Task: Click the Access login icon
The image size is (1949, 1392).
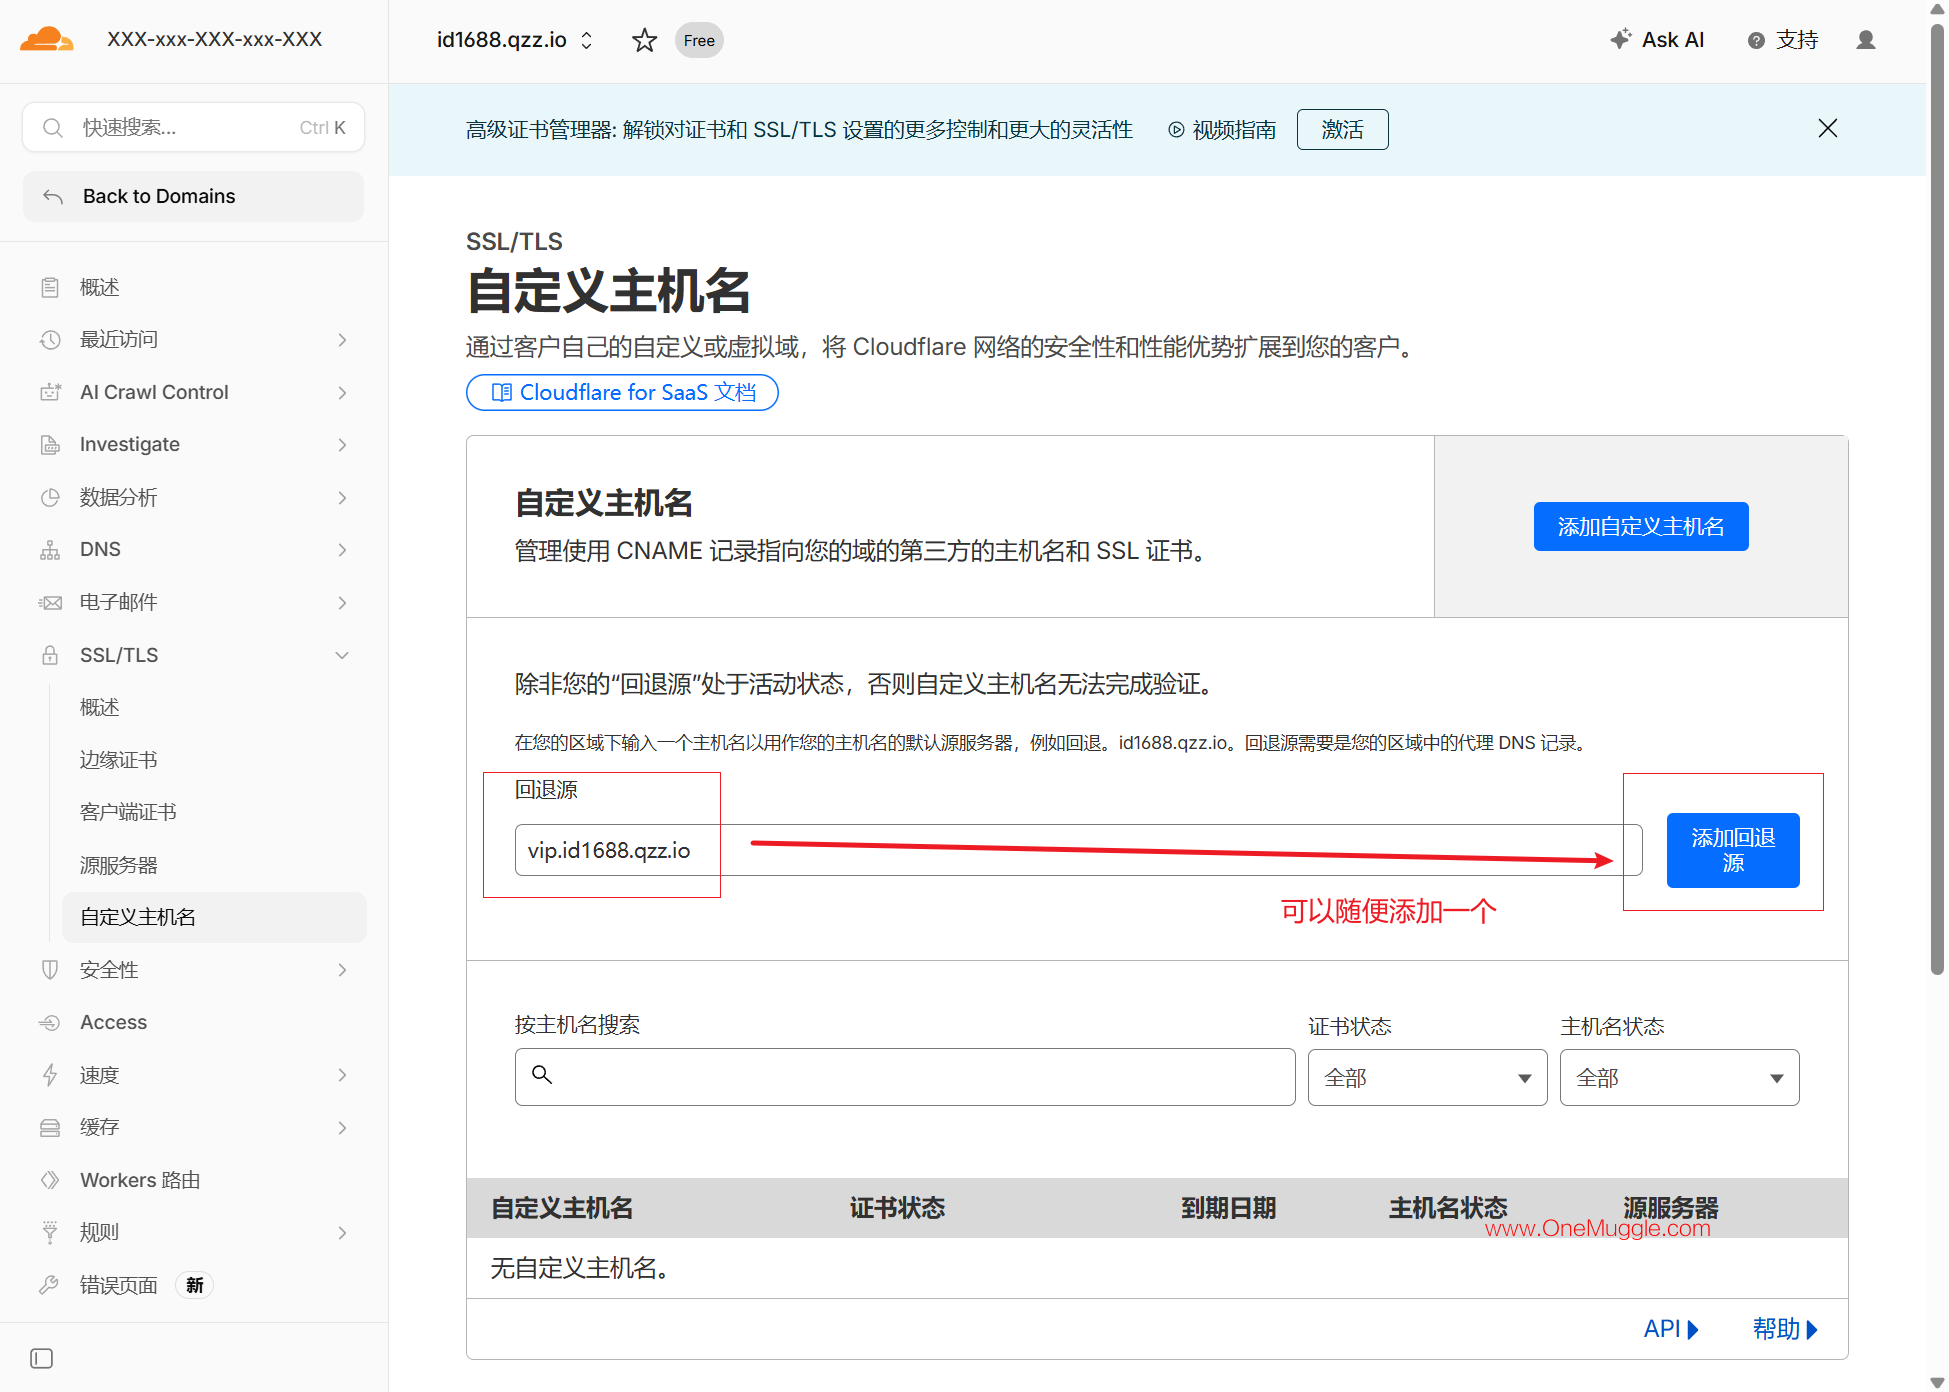Action: tap(50, 1022)
